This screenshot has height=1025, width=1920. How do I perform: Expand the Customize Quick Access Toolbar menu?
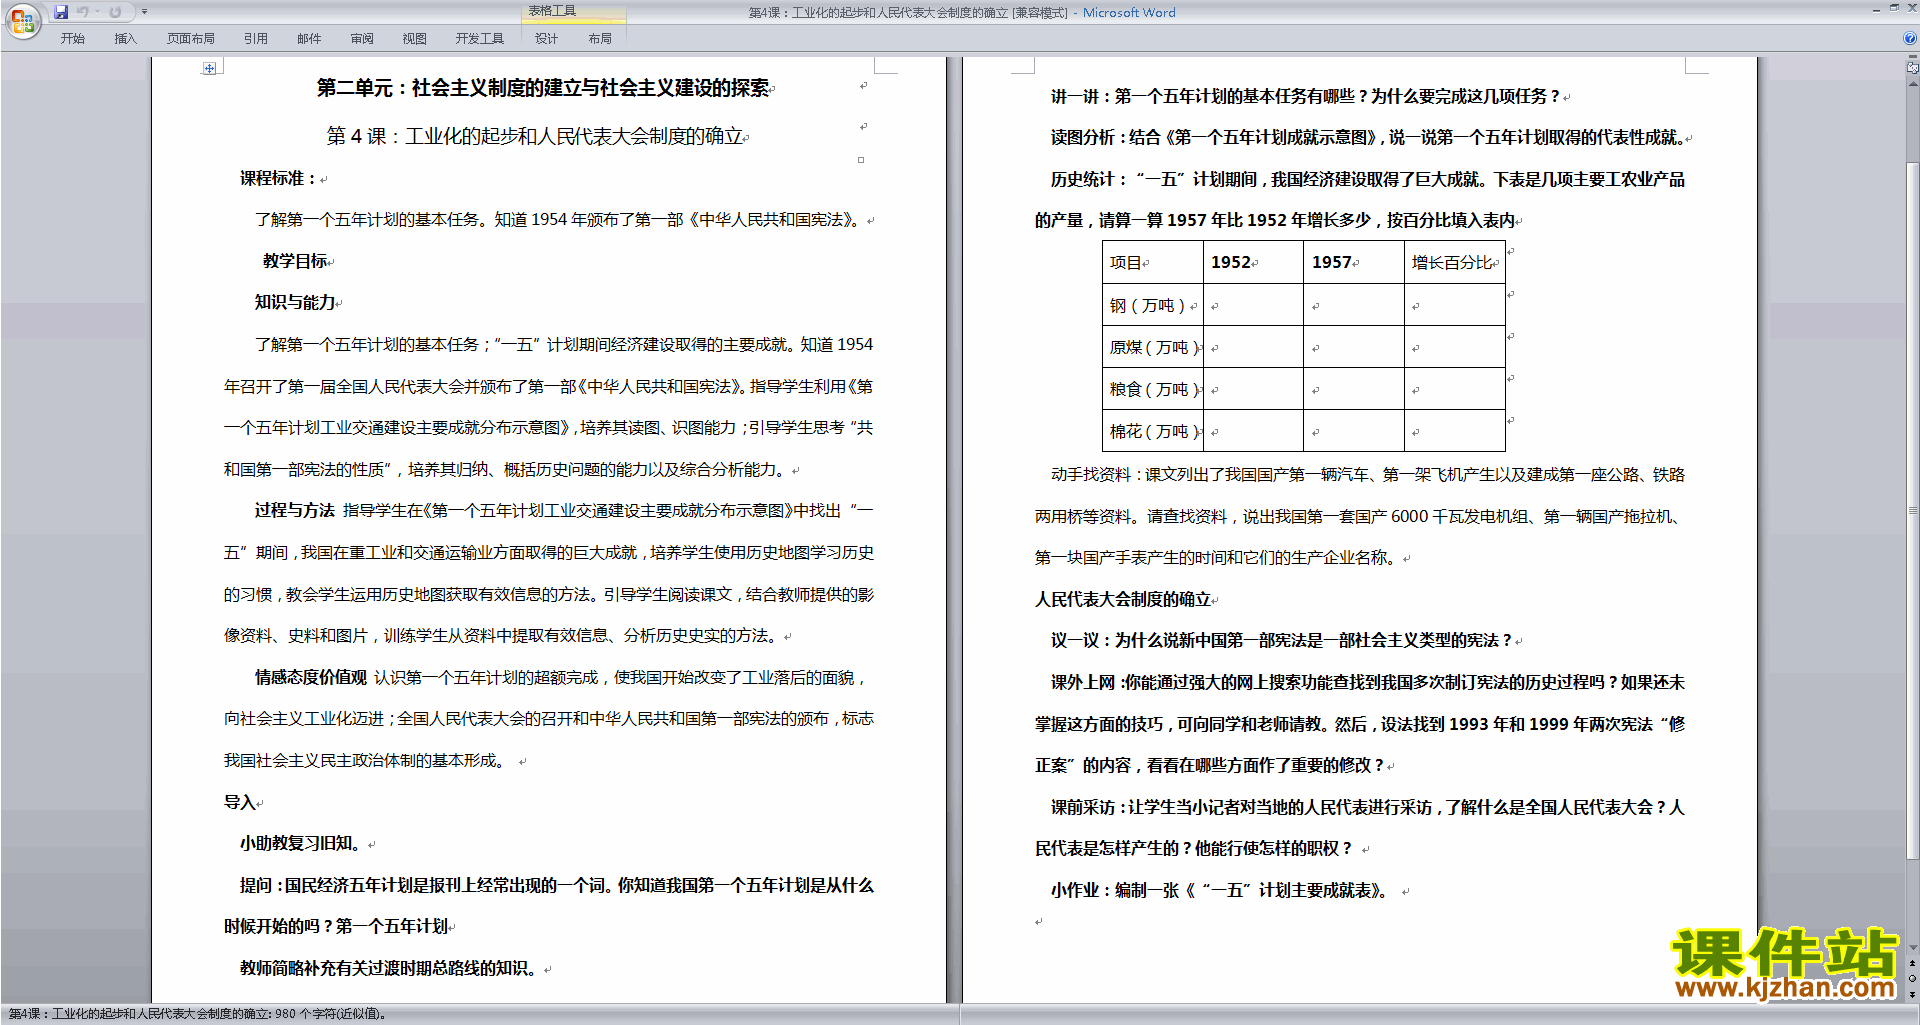tap(144, 12)
